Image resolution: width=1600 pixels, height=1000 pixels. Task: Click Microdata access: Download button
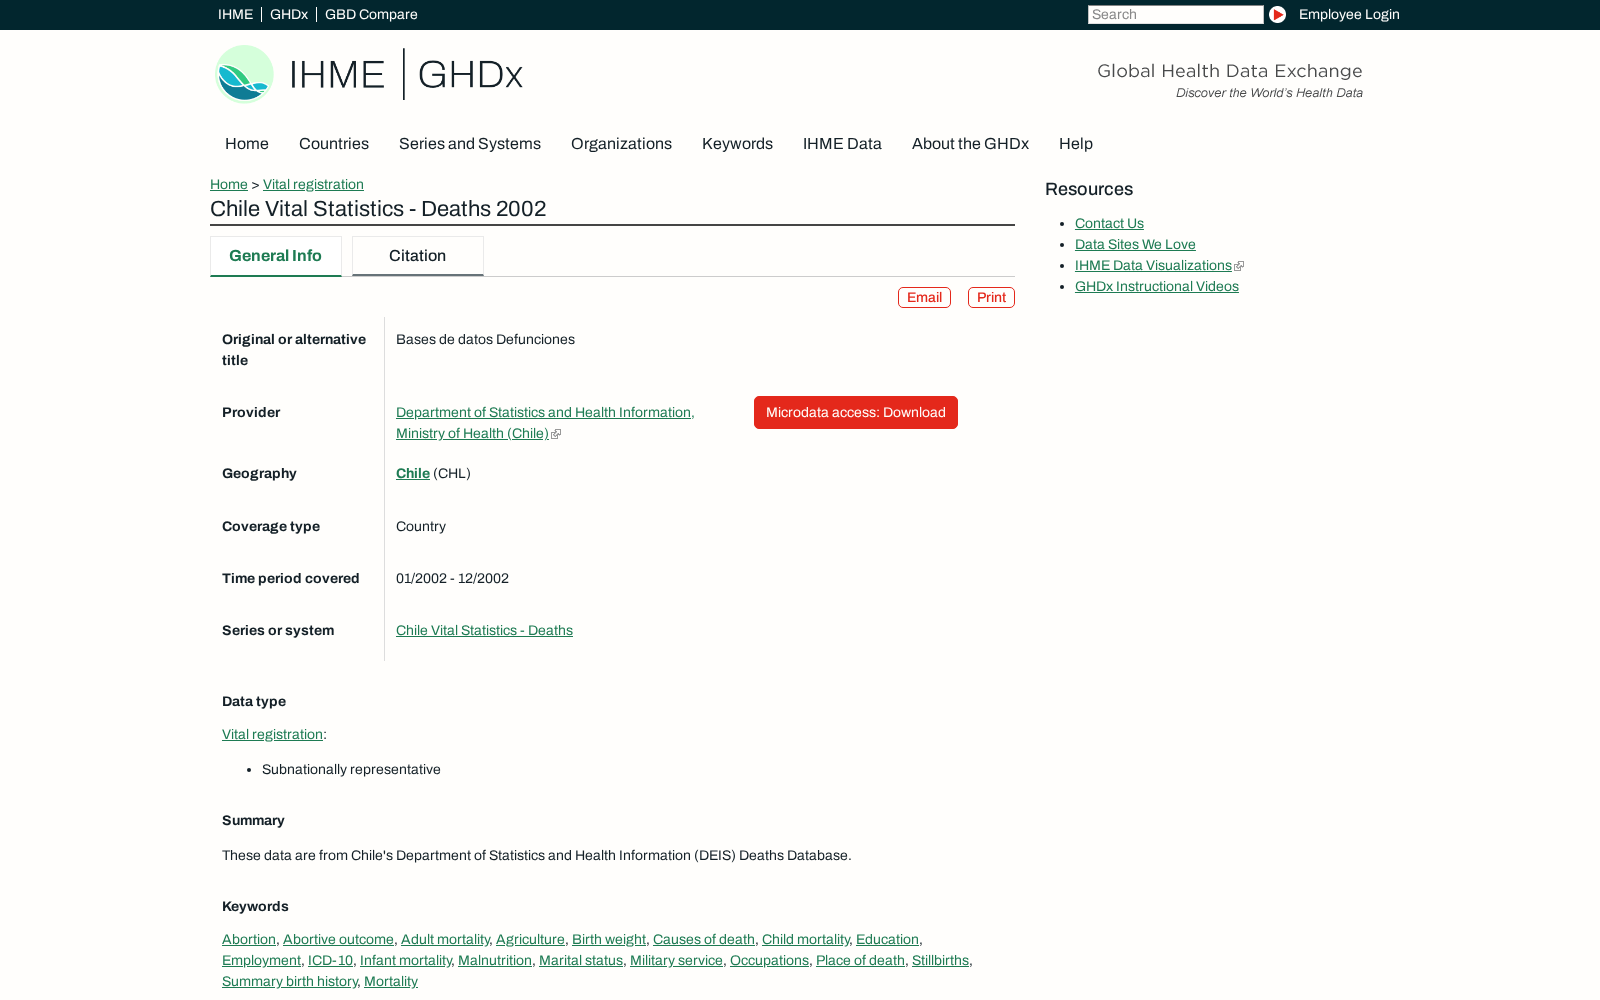856,413
